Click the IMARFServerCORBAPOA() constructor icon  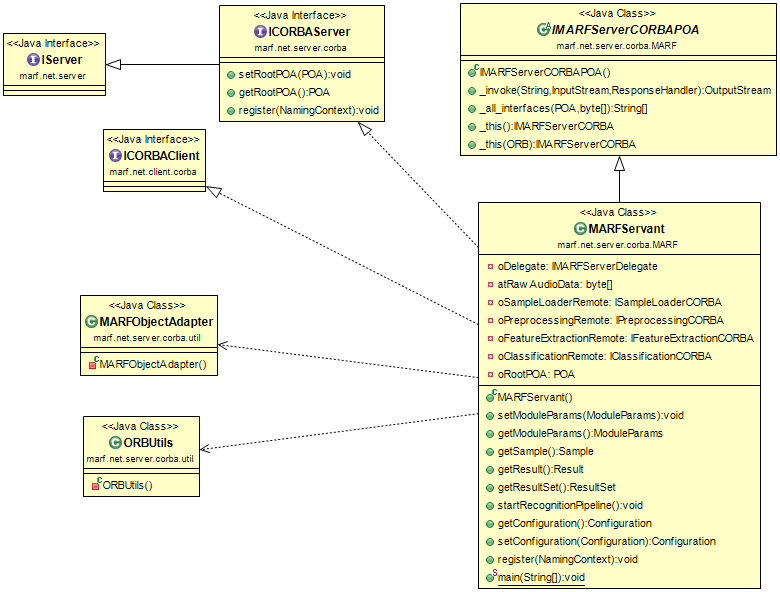pos(473,72)
